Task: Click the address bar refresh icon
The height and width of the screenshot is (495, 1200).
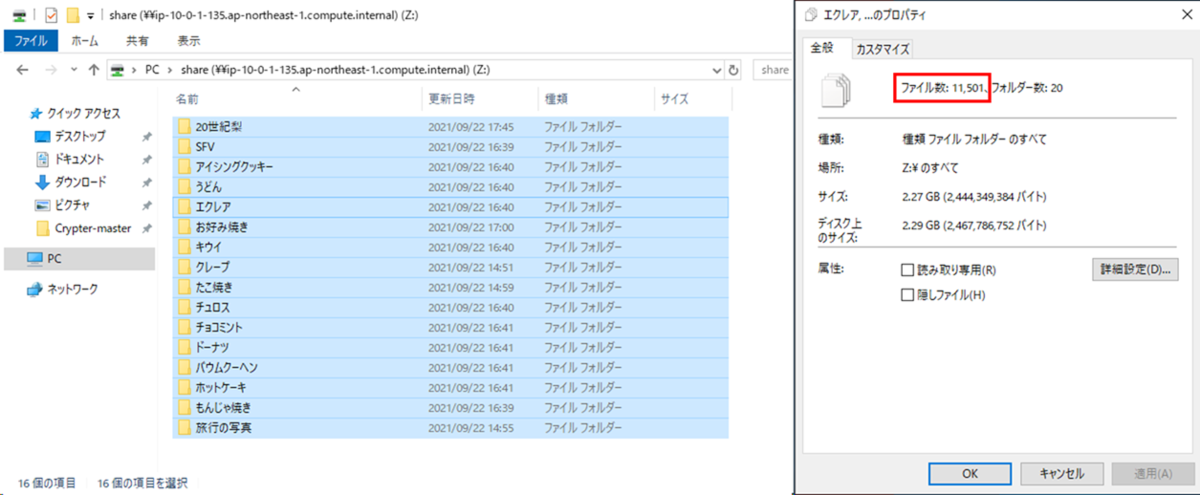Action: pyautogui.click(x=734, y=70)
